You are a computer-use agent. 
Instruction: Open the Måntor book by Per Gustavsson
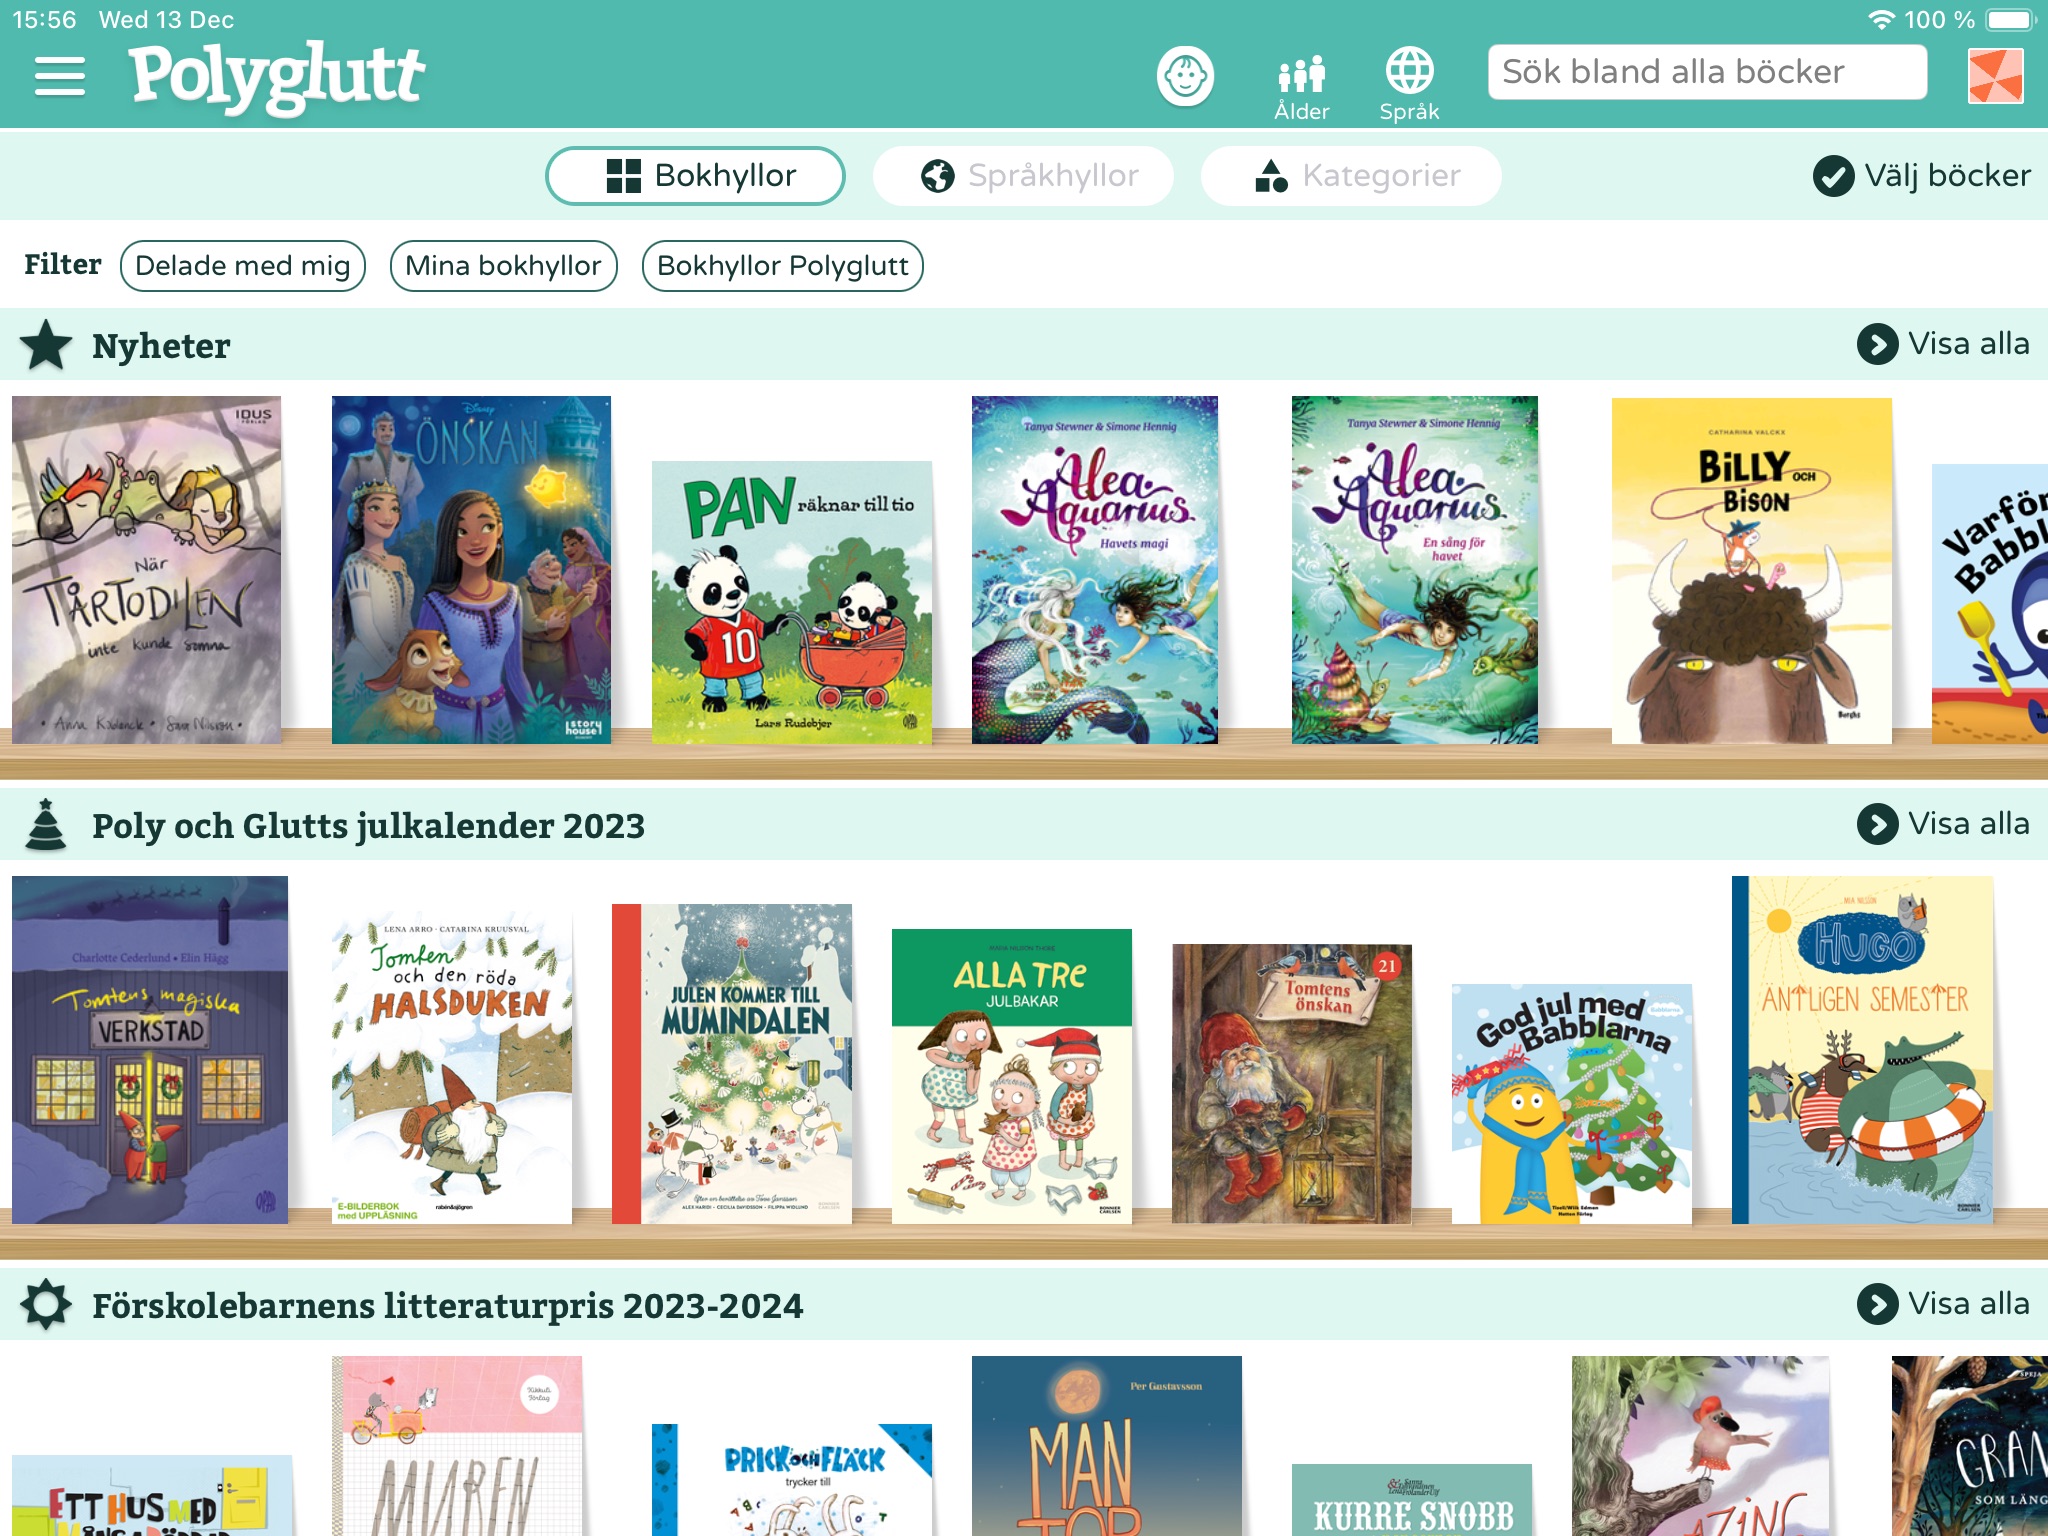click(1107, 1446)
